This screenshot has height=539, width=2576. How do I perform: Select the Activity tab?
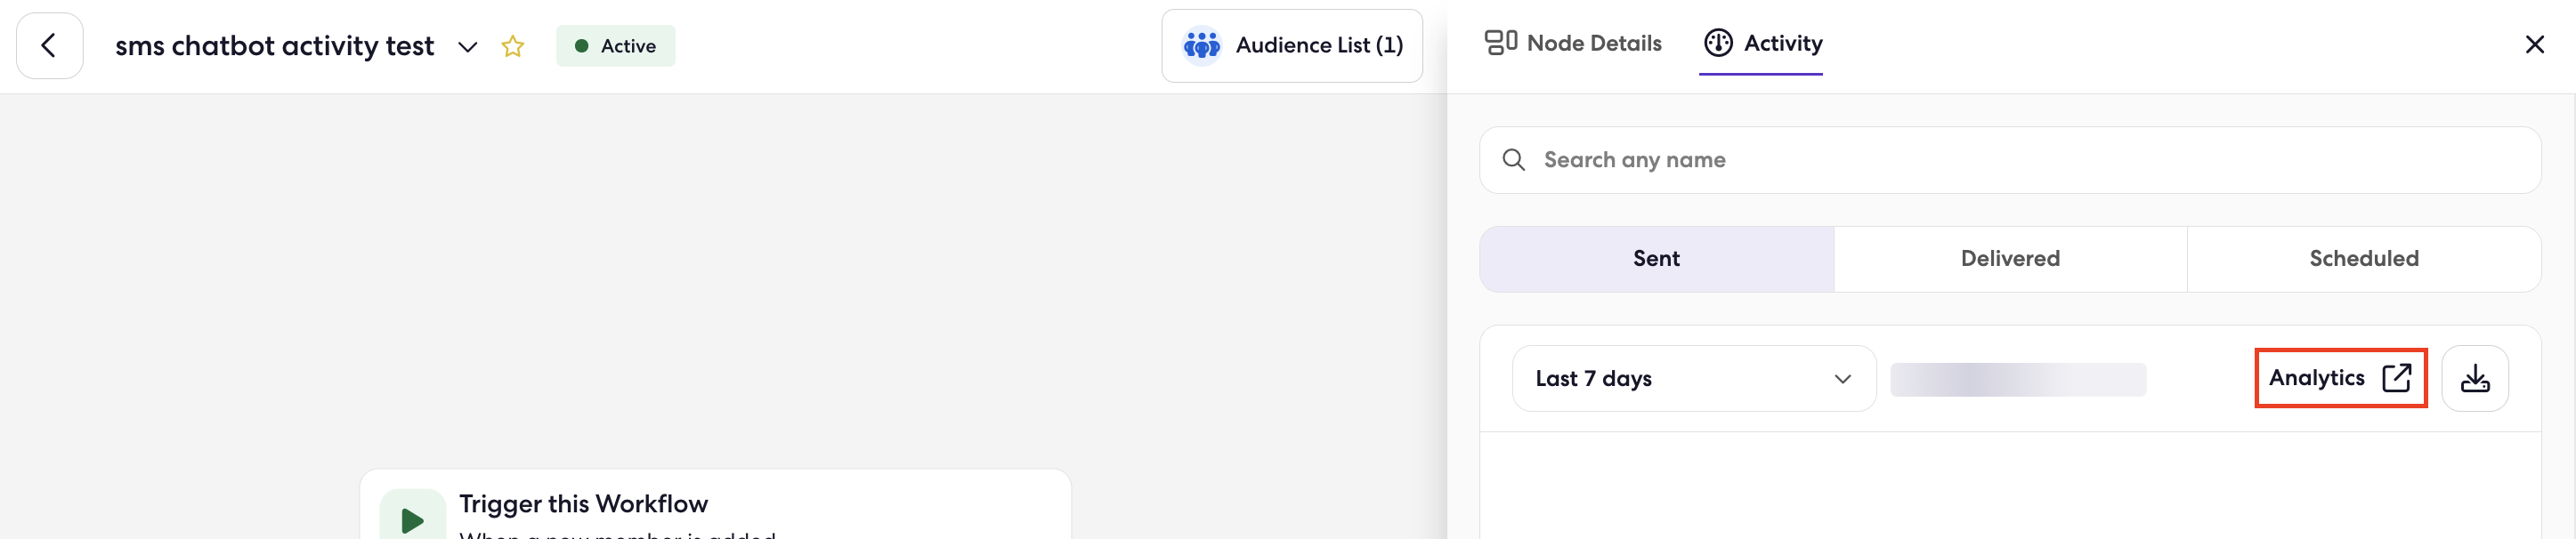tap(1762, 43)
